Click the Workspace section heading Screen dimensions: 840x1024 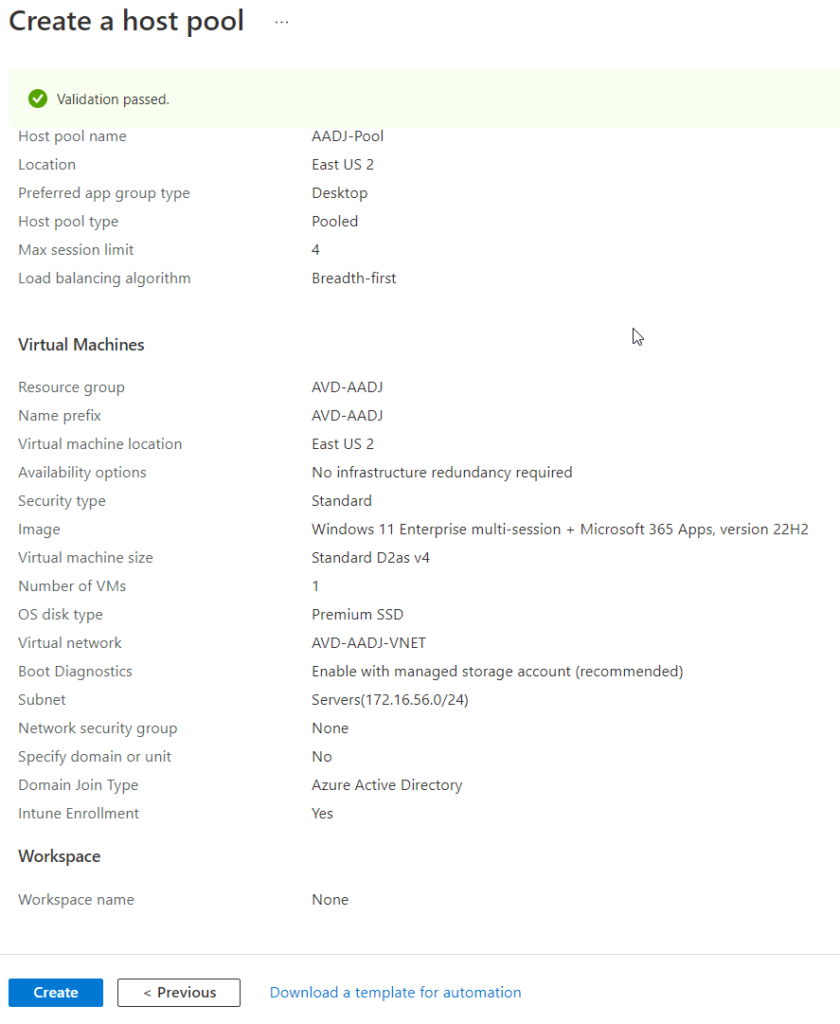click(x=59, y=856)
